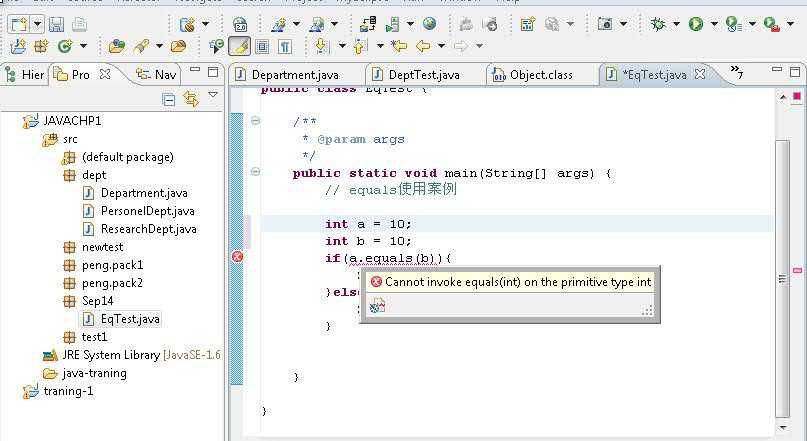This screenshot has width=807, height=441.
Task: Click Last Edit Location arrow icon
Action: (x=398, y=46)
